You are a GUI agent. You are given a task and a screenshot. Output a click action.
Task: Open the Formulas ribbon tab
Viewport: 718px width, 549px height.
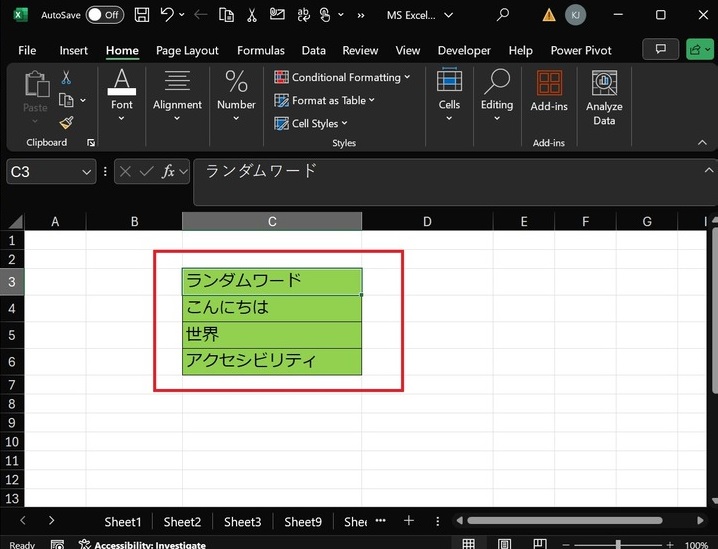tap(260, 50)
